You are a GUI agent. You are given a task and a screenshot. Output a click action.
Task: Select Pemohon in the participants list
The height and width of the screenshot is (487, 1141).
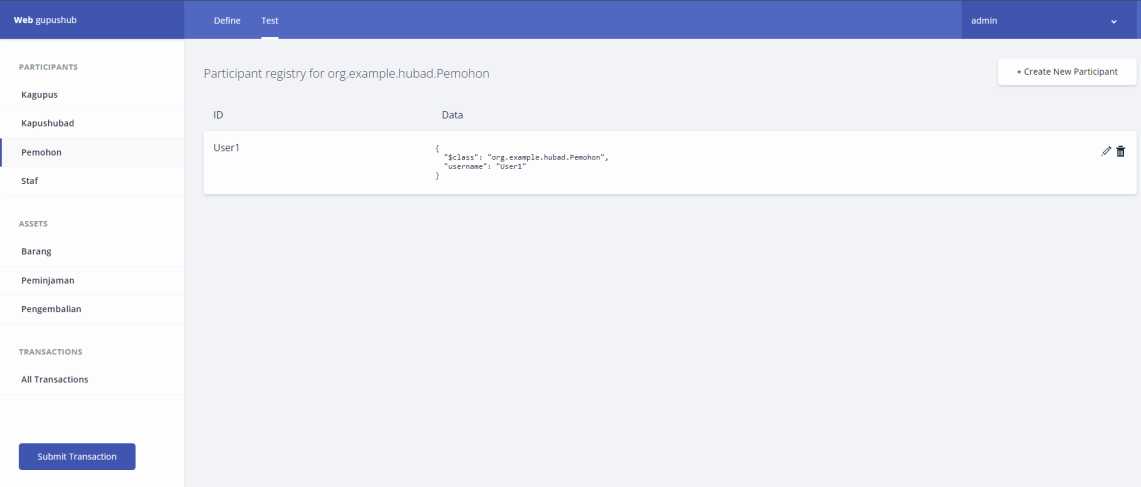tap(42, 152)
